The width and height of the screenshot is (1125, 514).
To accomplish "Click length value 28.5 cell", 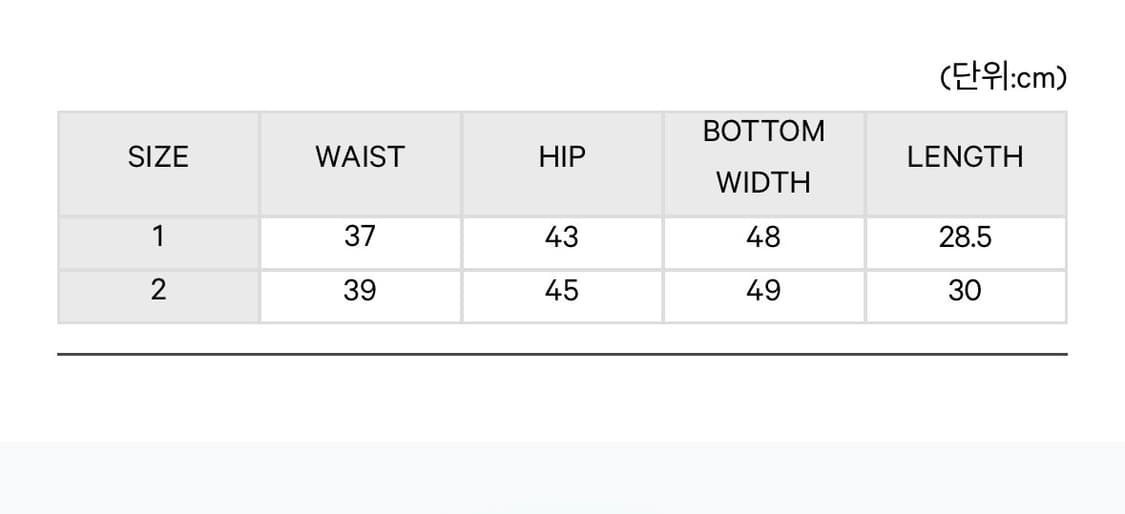I will point(965,238).
